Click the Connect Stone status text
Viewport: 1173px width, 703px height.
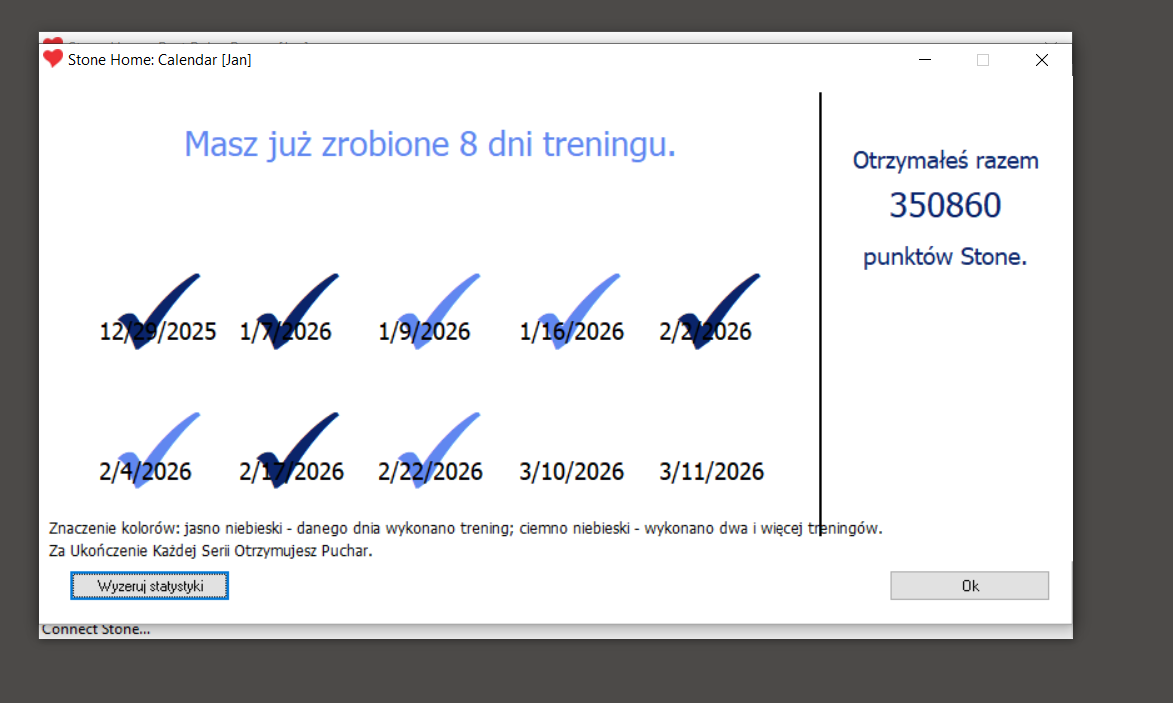tap(96, 630)
